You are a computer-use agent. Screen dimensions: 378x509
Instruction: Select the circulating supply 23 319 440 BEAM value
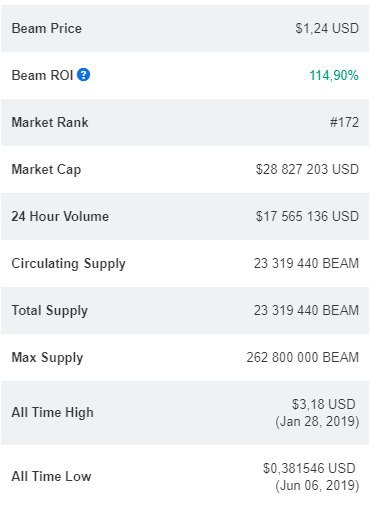(x=306, y=263)
